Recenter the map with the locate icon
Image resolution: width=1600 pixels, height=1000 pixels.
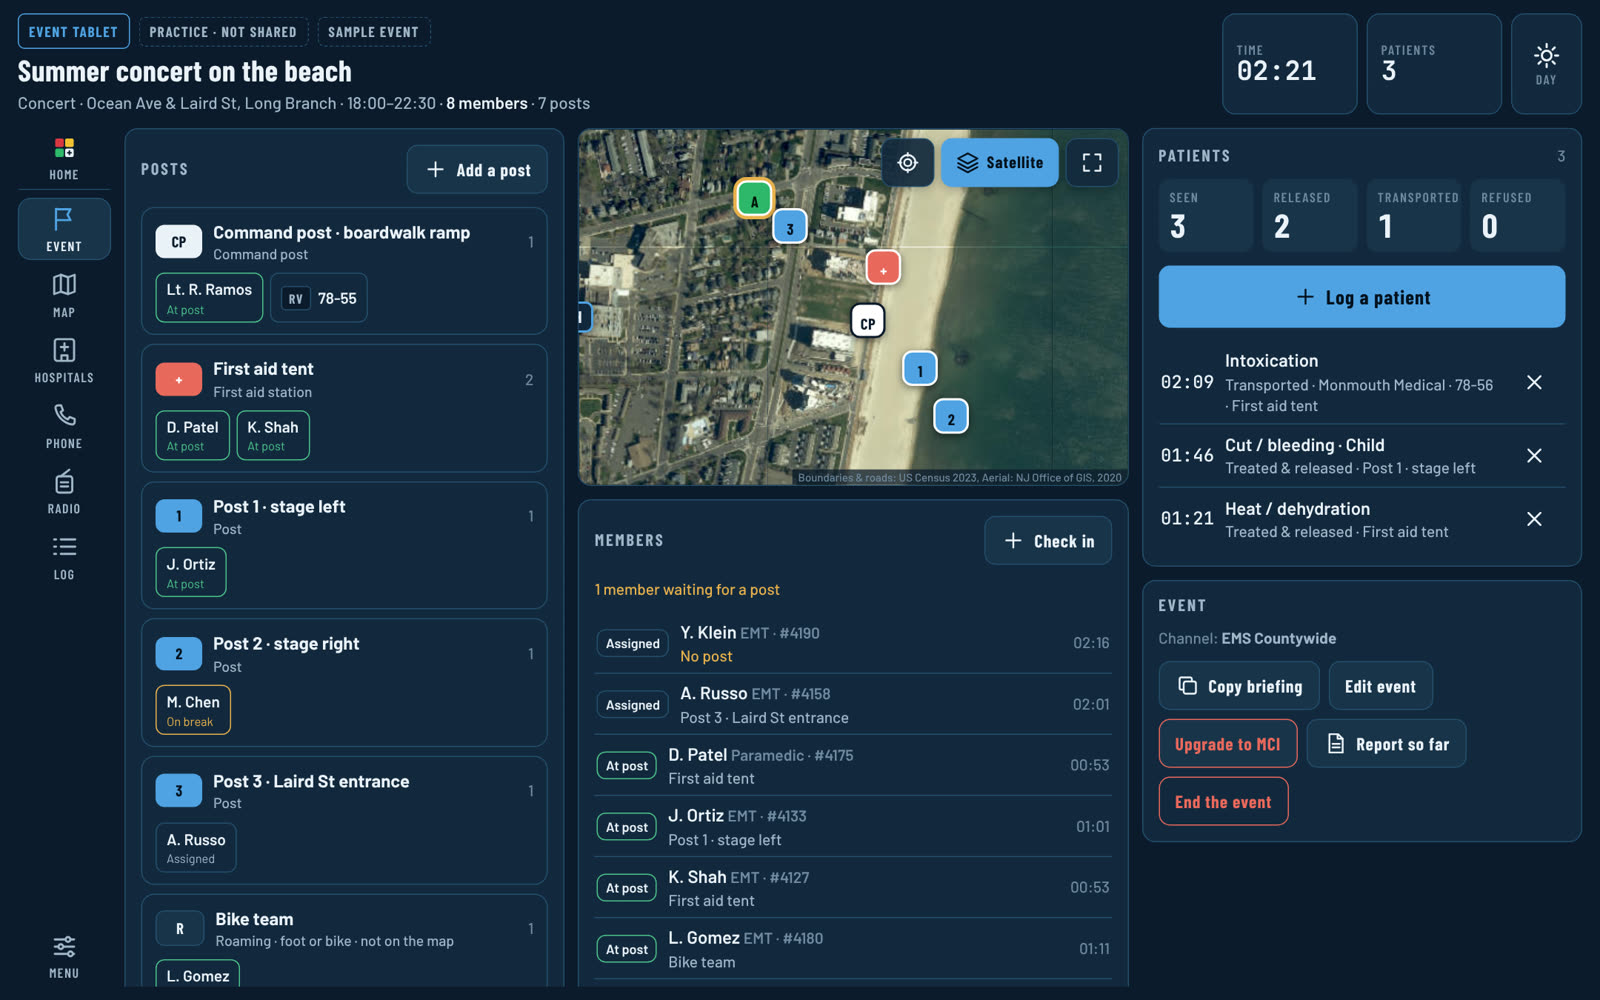coord(908,163)
